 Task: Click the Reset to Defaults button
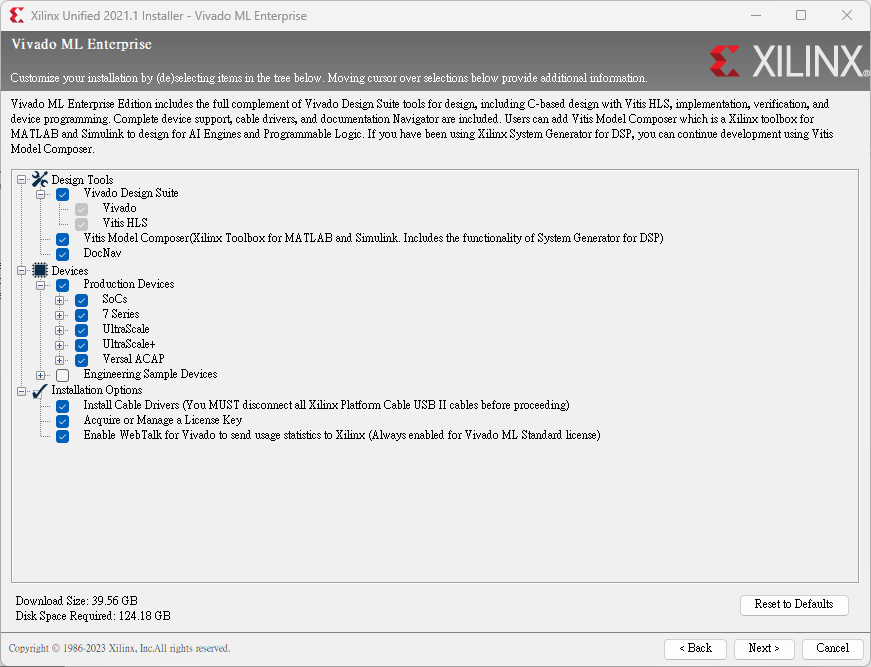(x=794, y=605)
